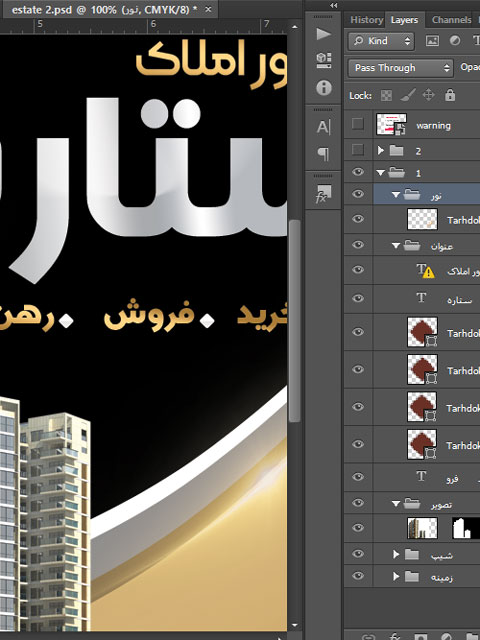Expand the زمینه layer group
Screen dimensions: 480x640
pyautogui.click(x=396, y=576)
